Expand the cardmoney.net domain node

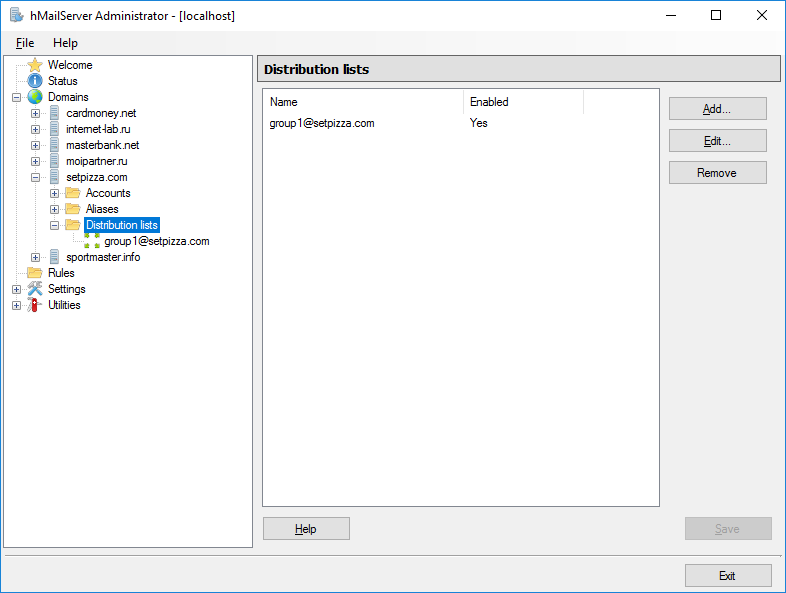tap(35, 113)
